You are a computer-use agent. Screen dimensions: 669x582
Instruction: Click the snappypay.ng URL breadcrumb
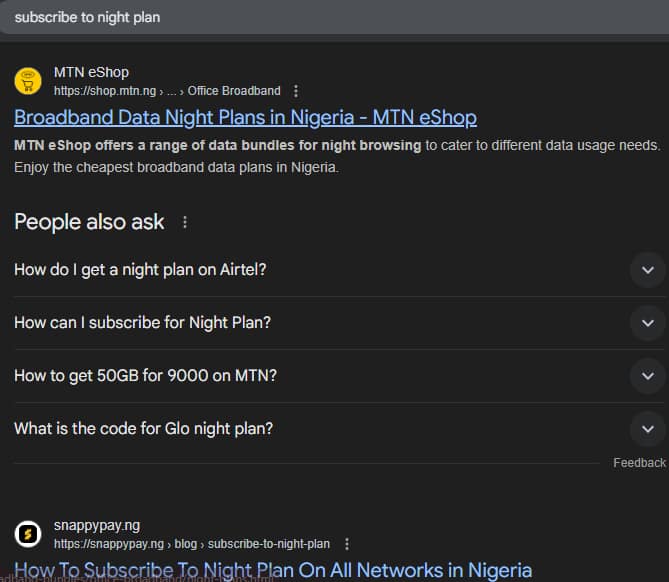tap(191, 544)
